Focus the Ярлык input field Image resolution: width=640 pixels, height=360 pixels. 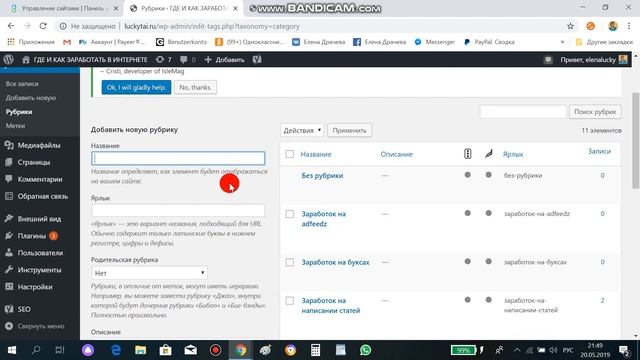pyautogui.click(x=178, y=210)
